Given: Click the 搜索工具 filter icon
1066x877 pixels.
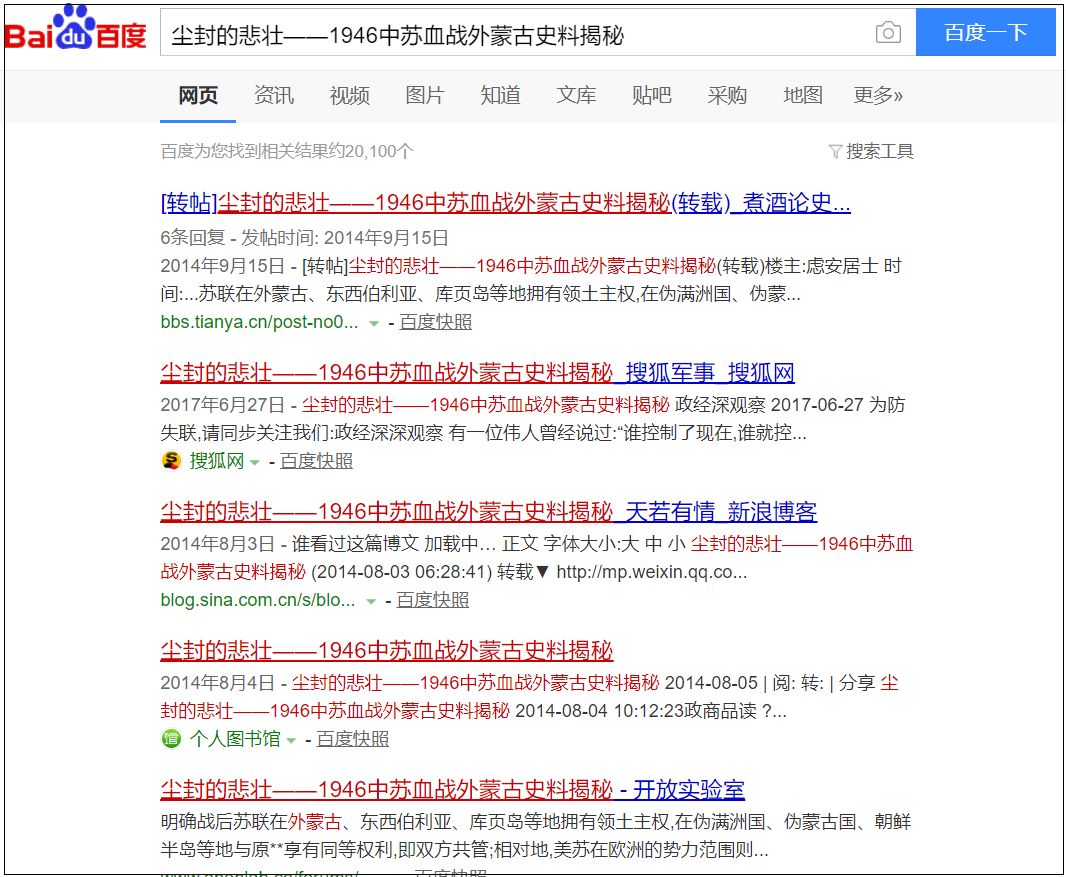Looking at the screenshot, I should point(837,150).
